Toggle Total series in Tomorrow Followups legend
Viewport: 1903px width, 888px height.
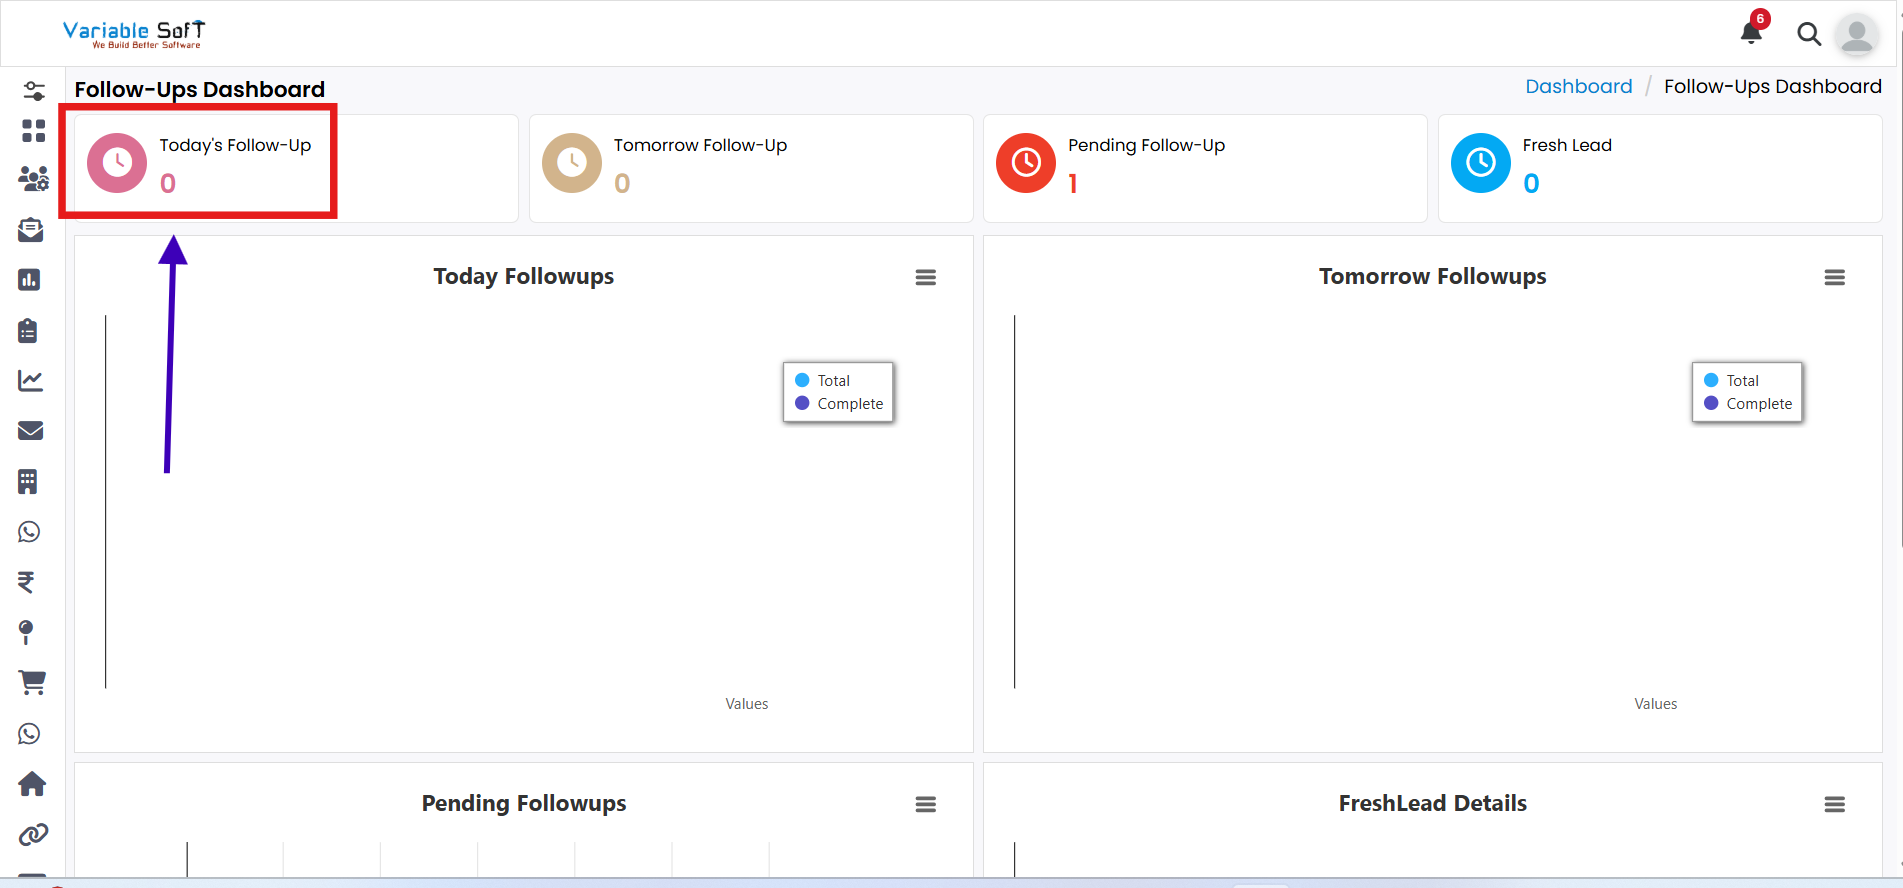click(x=1741, y=381)
